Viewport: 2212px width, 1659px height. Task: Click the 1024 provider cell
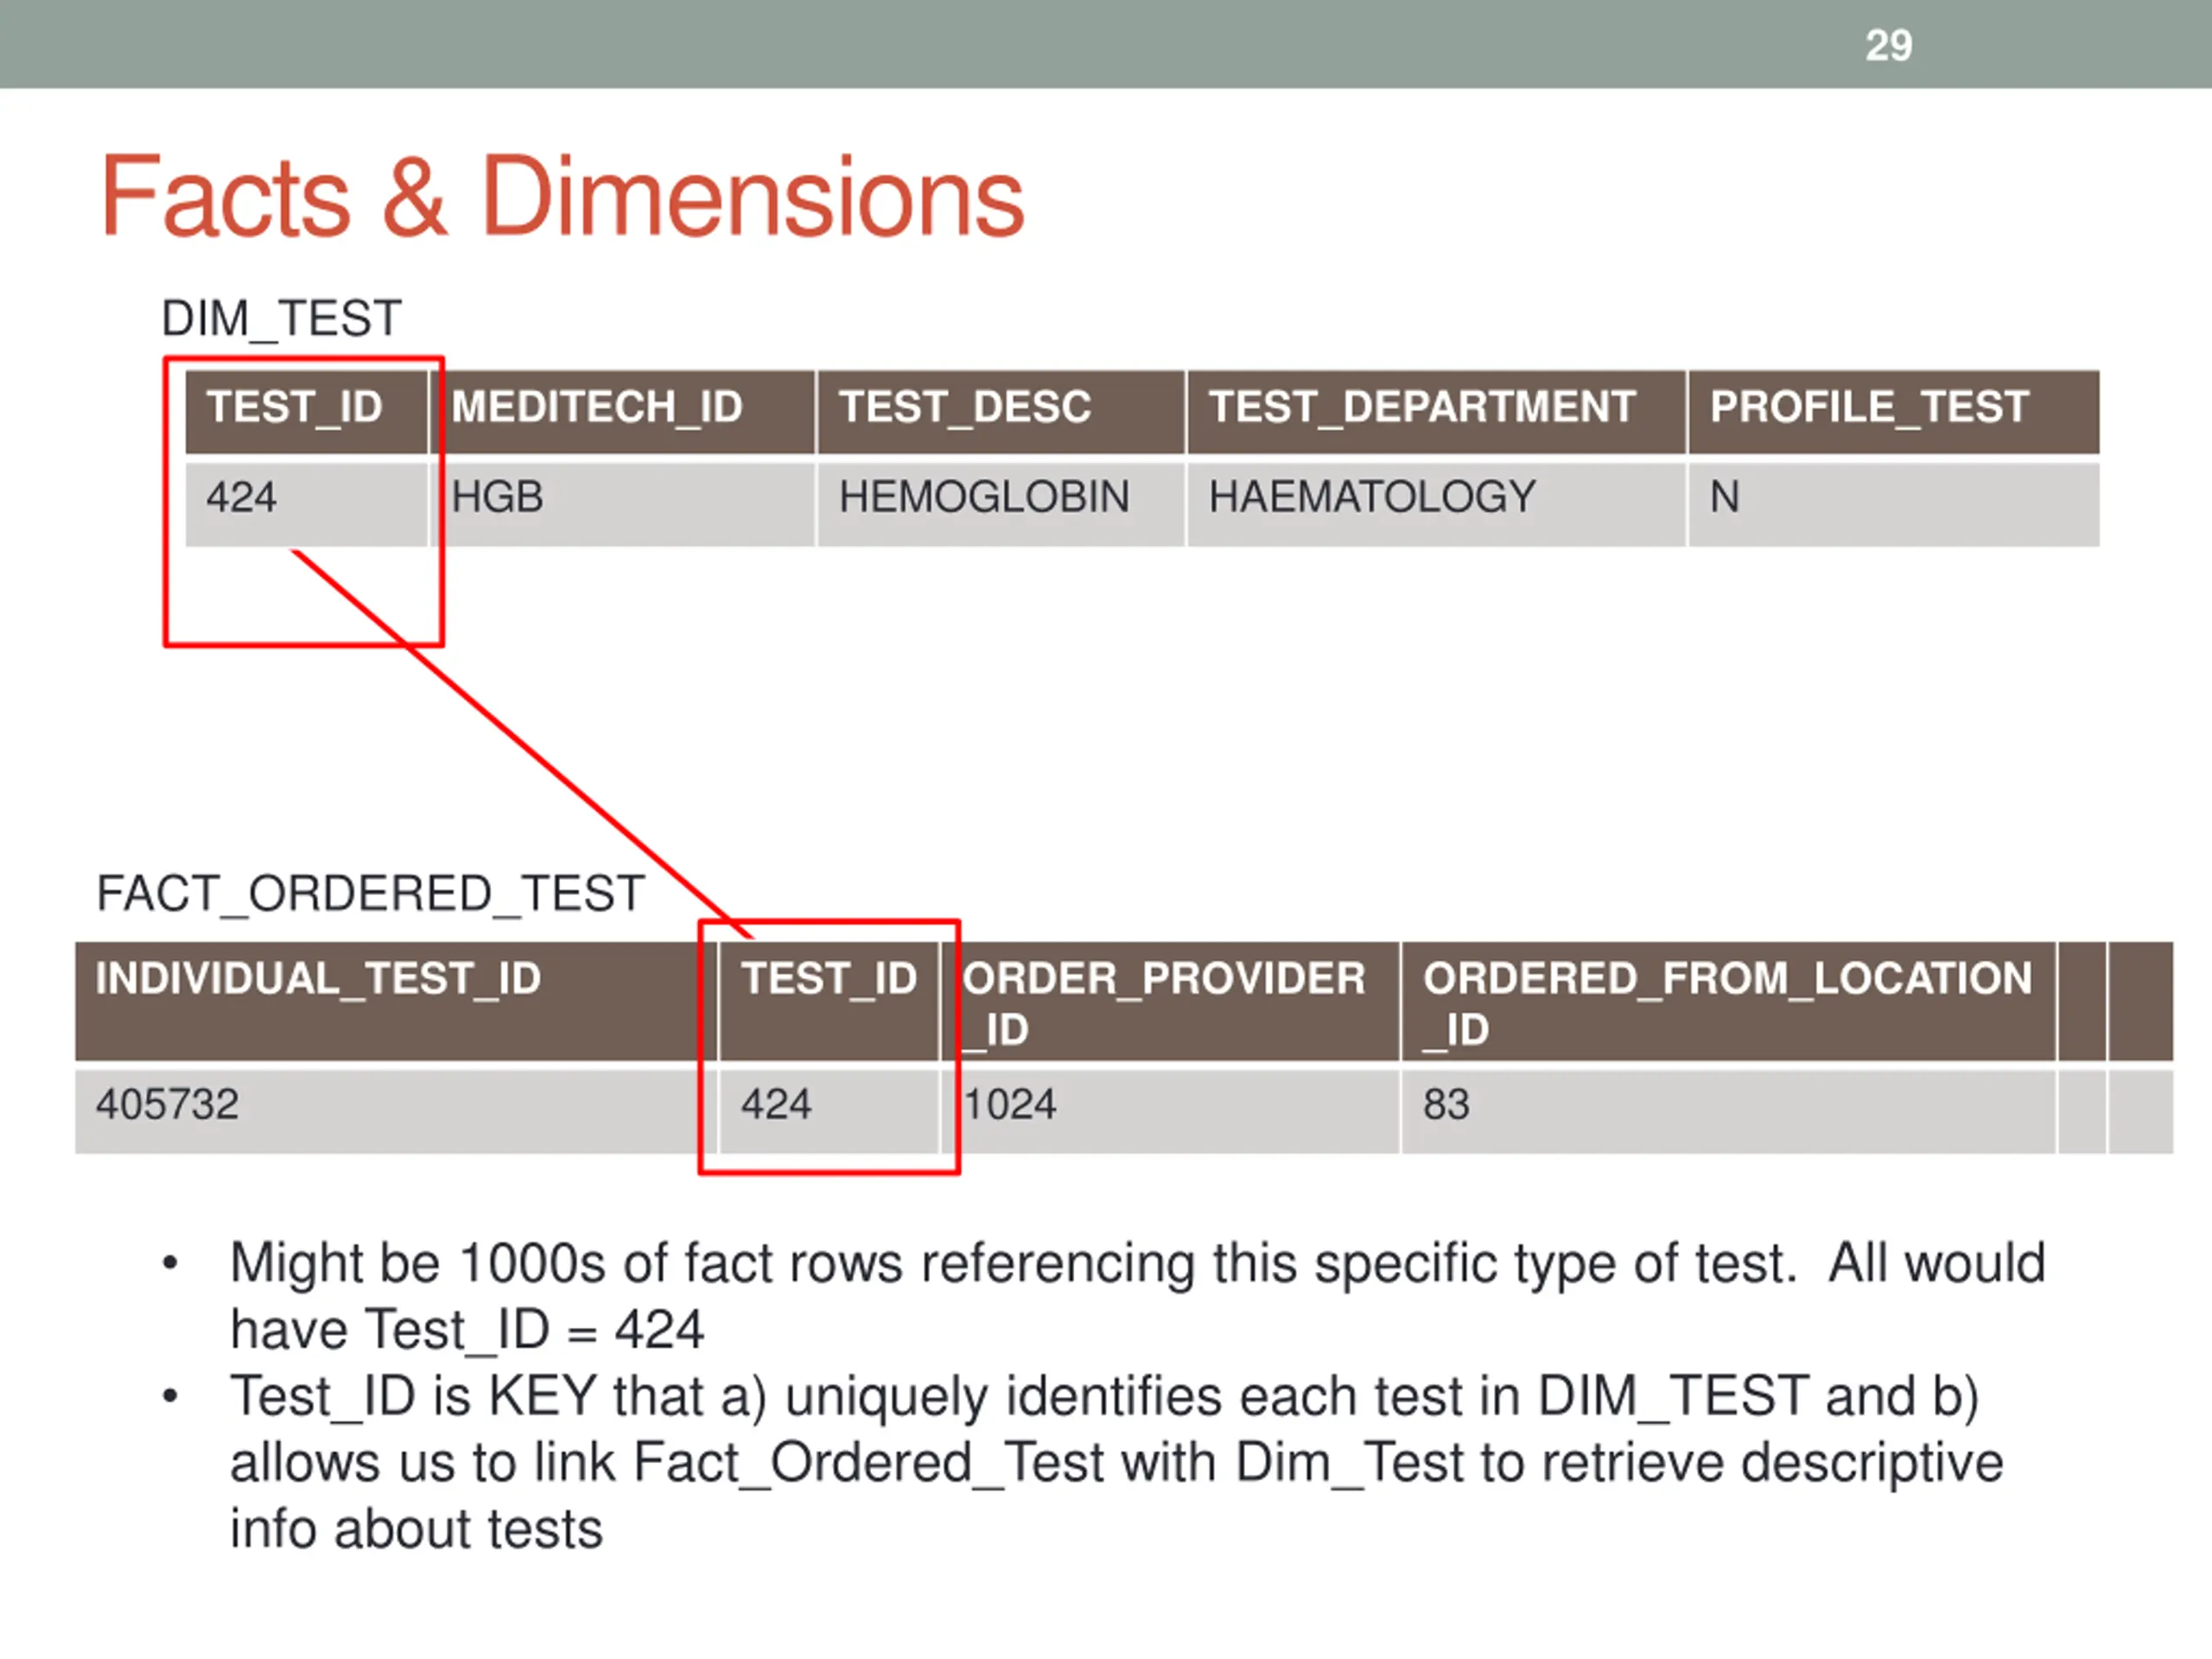point(1170,1111)
